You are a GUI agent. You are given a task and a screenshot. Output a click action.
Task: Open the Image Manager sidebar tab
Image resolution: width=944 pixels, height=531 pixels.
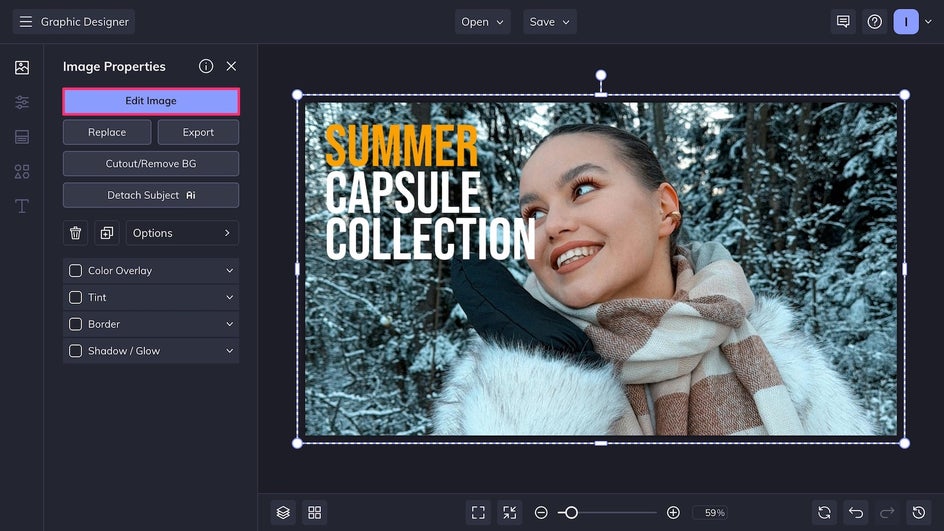(x=22, y=67)
